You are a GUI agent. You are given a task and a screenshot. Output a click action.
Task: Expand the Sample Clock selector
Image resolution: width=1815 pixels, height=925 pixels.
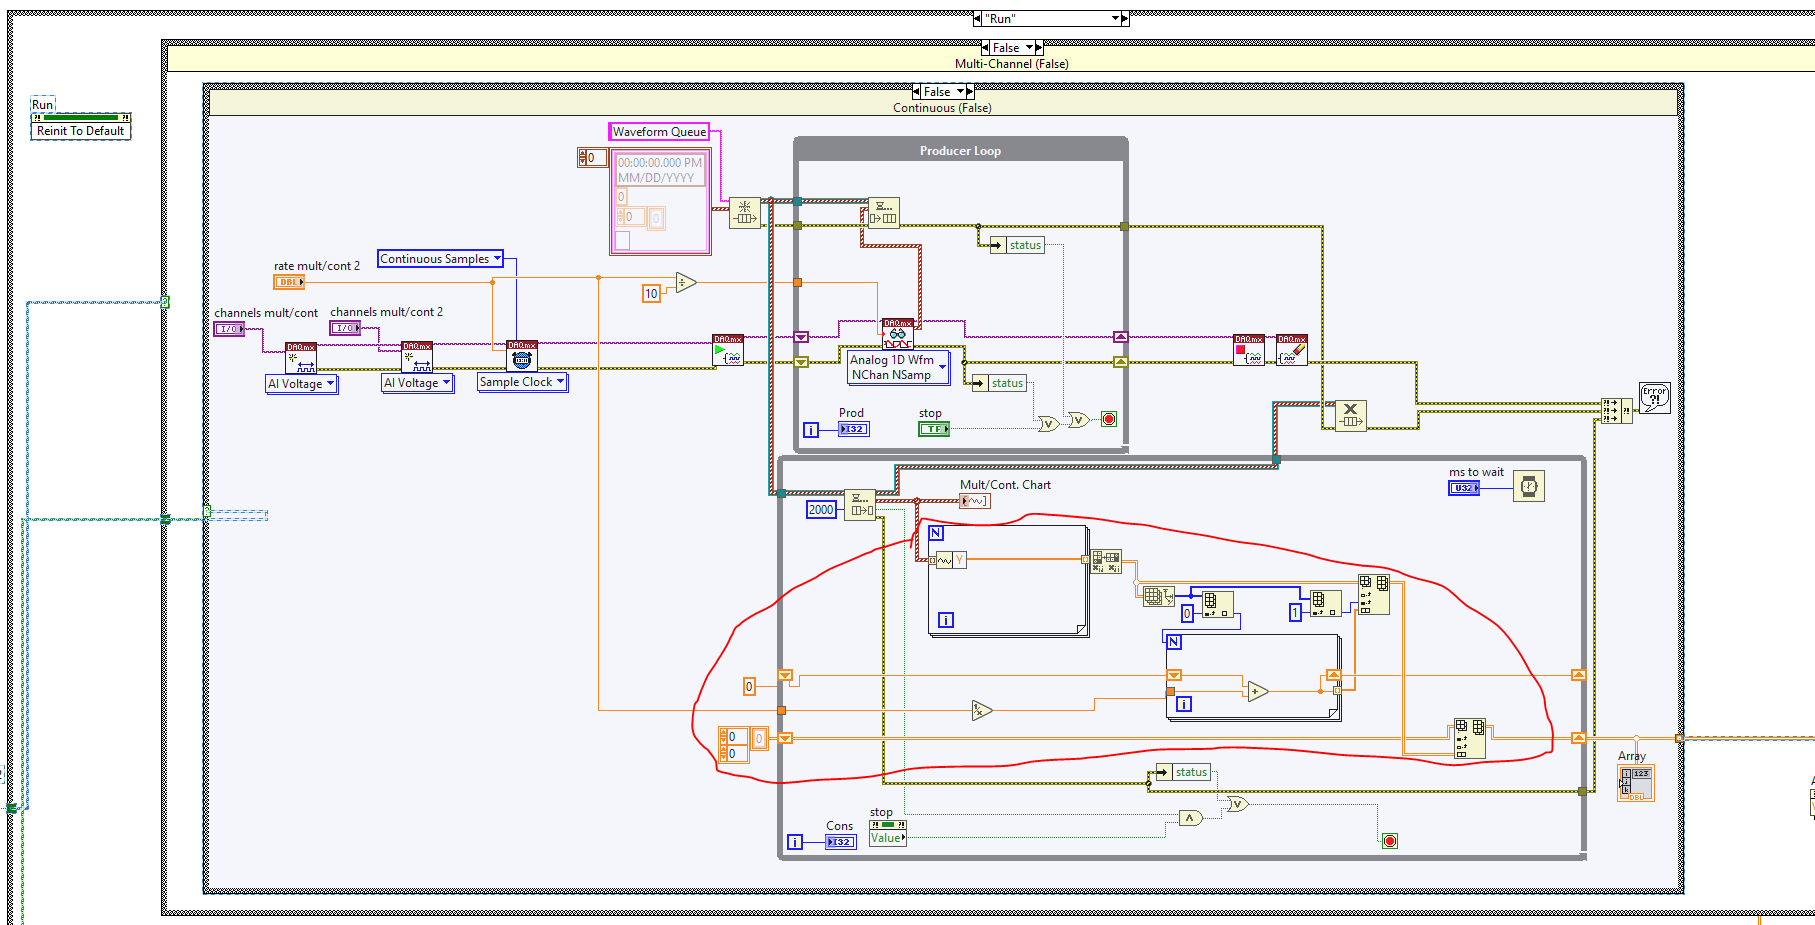(522, 382)
